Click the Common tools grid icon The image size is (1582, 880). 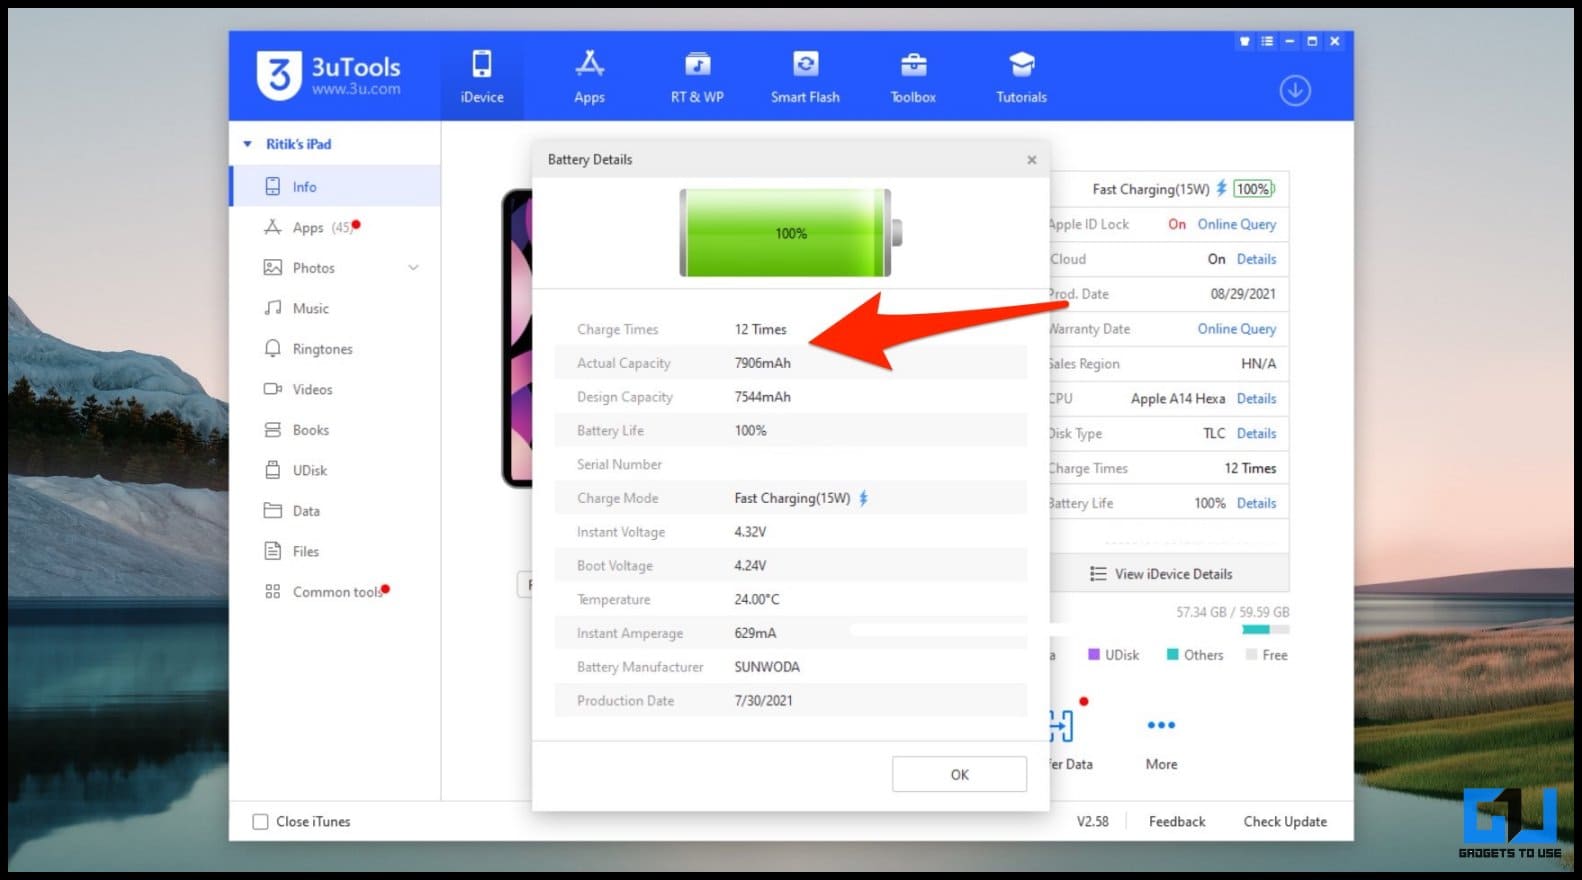click(x=272, y=591)
